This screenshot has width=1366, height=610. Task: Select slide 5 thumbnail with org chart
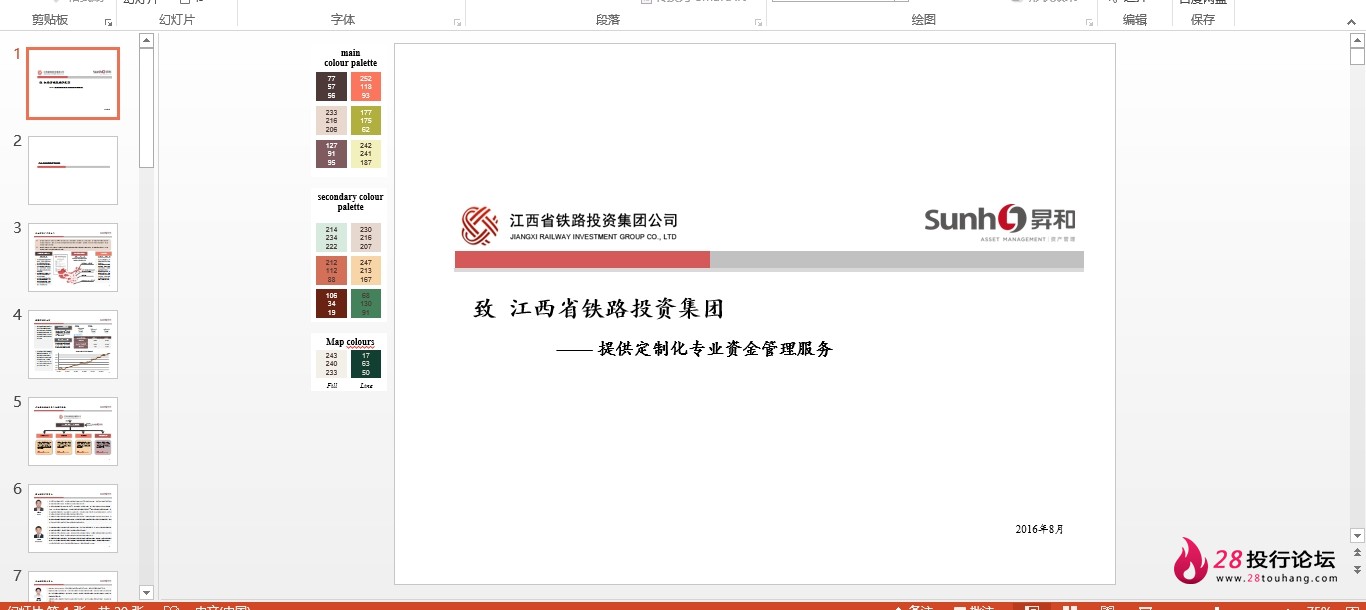73,431
